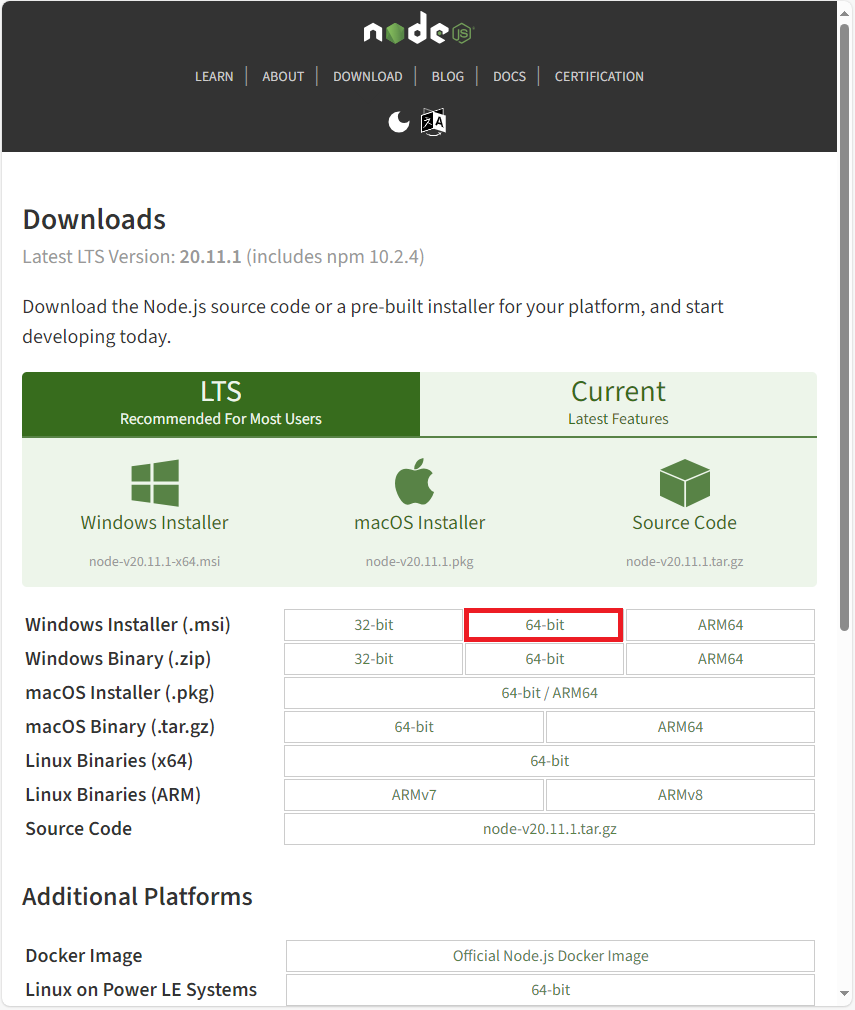
Task: Download macOS Binary .tar.gz ARM64
Action: (x=680, y=727)
